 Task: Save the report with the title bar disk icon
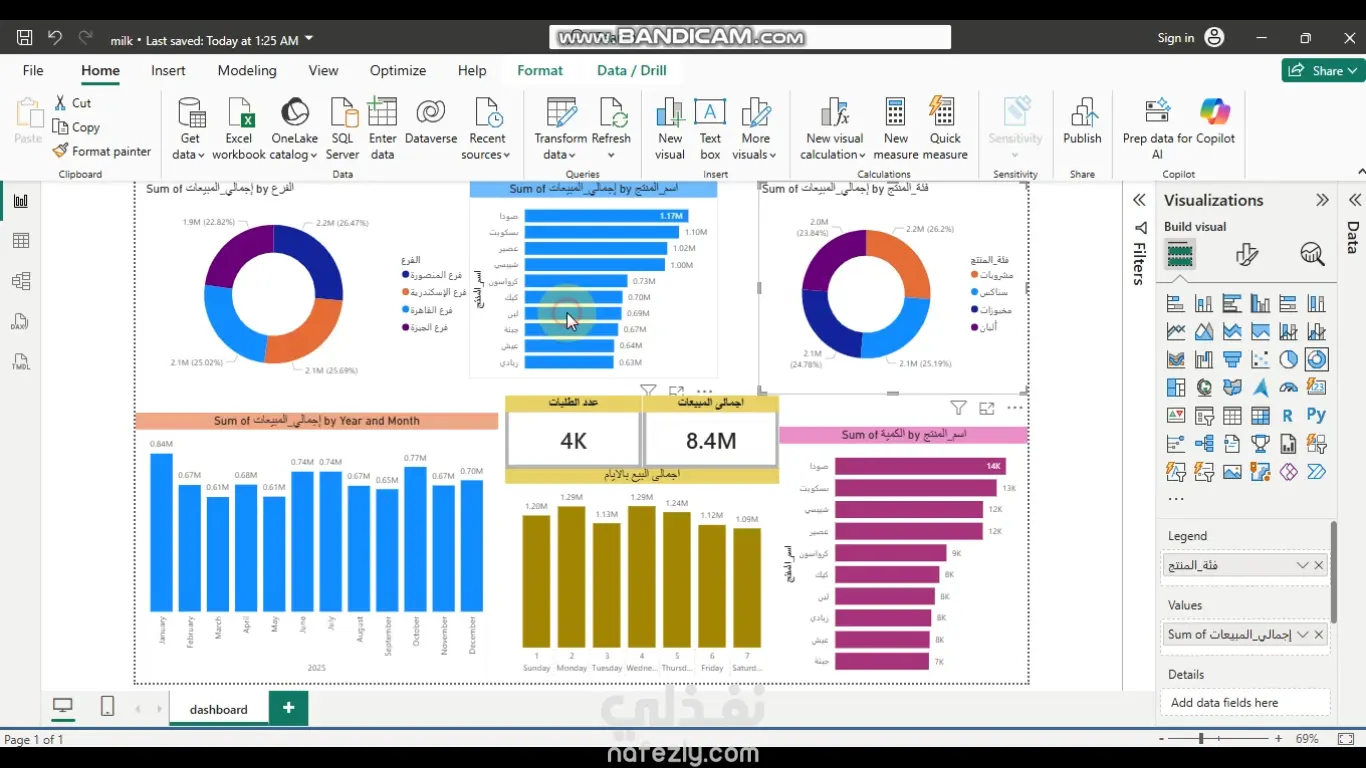click(x=25, y=38)
